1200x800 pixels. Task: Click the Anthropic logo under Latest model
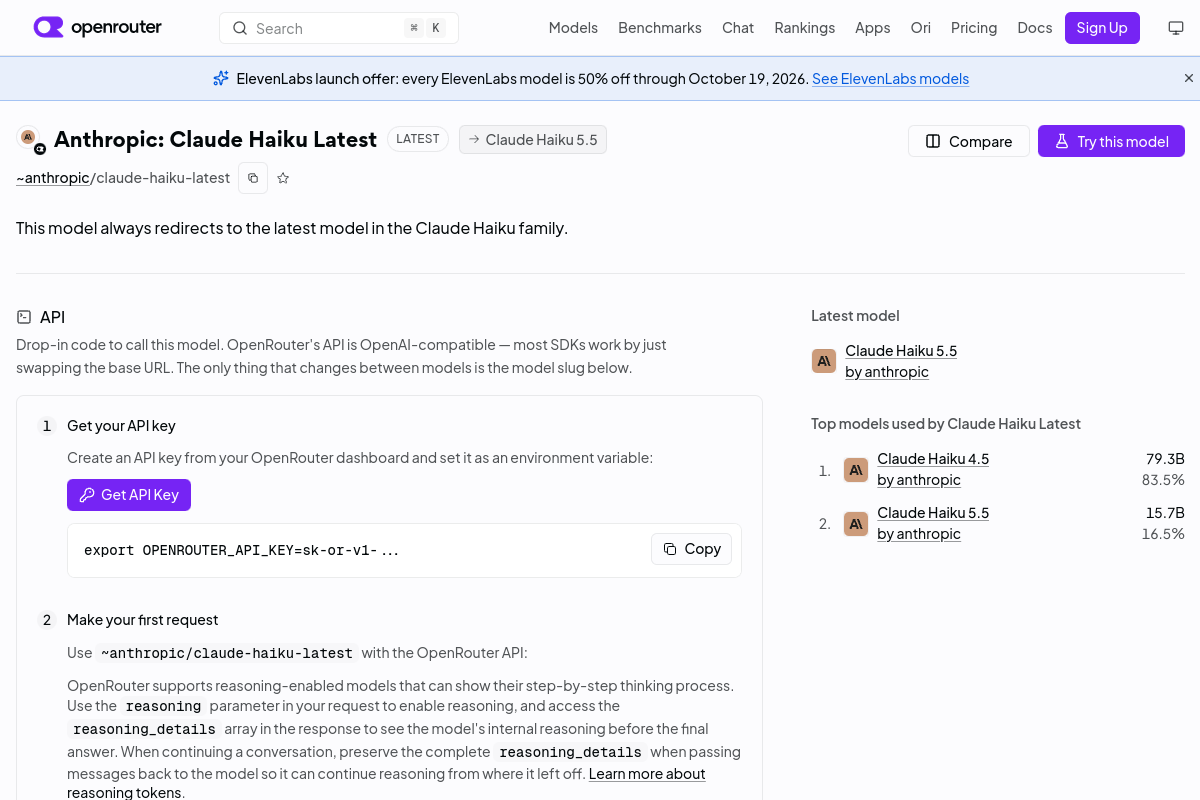point(824,361)
